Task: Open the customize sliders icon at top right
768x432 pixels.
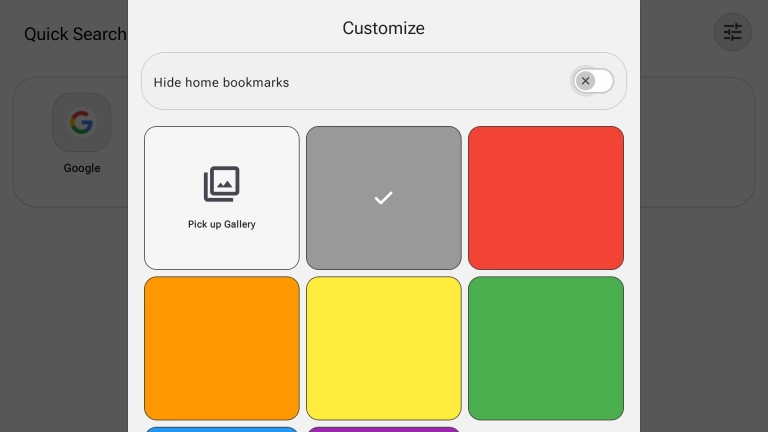Action: [x=732, y=33]
